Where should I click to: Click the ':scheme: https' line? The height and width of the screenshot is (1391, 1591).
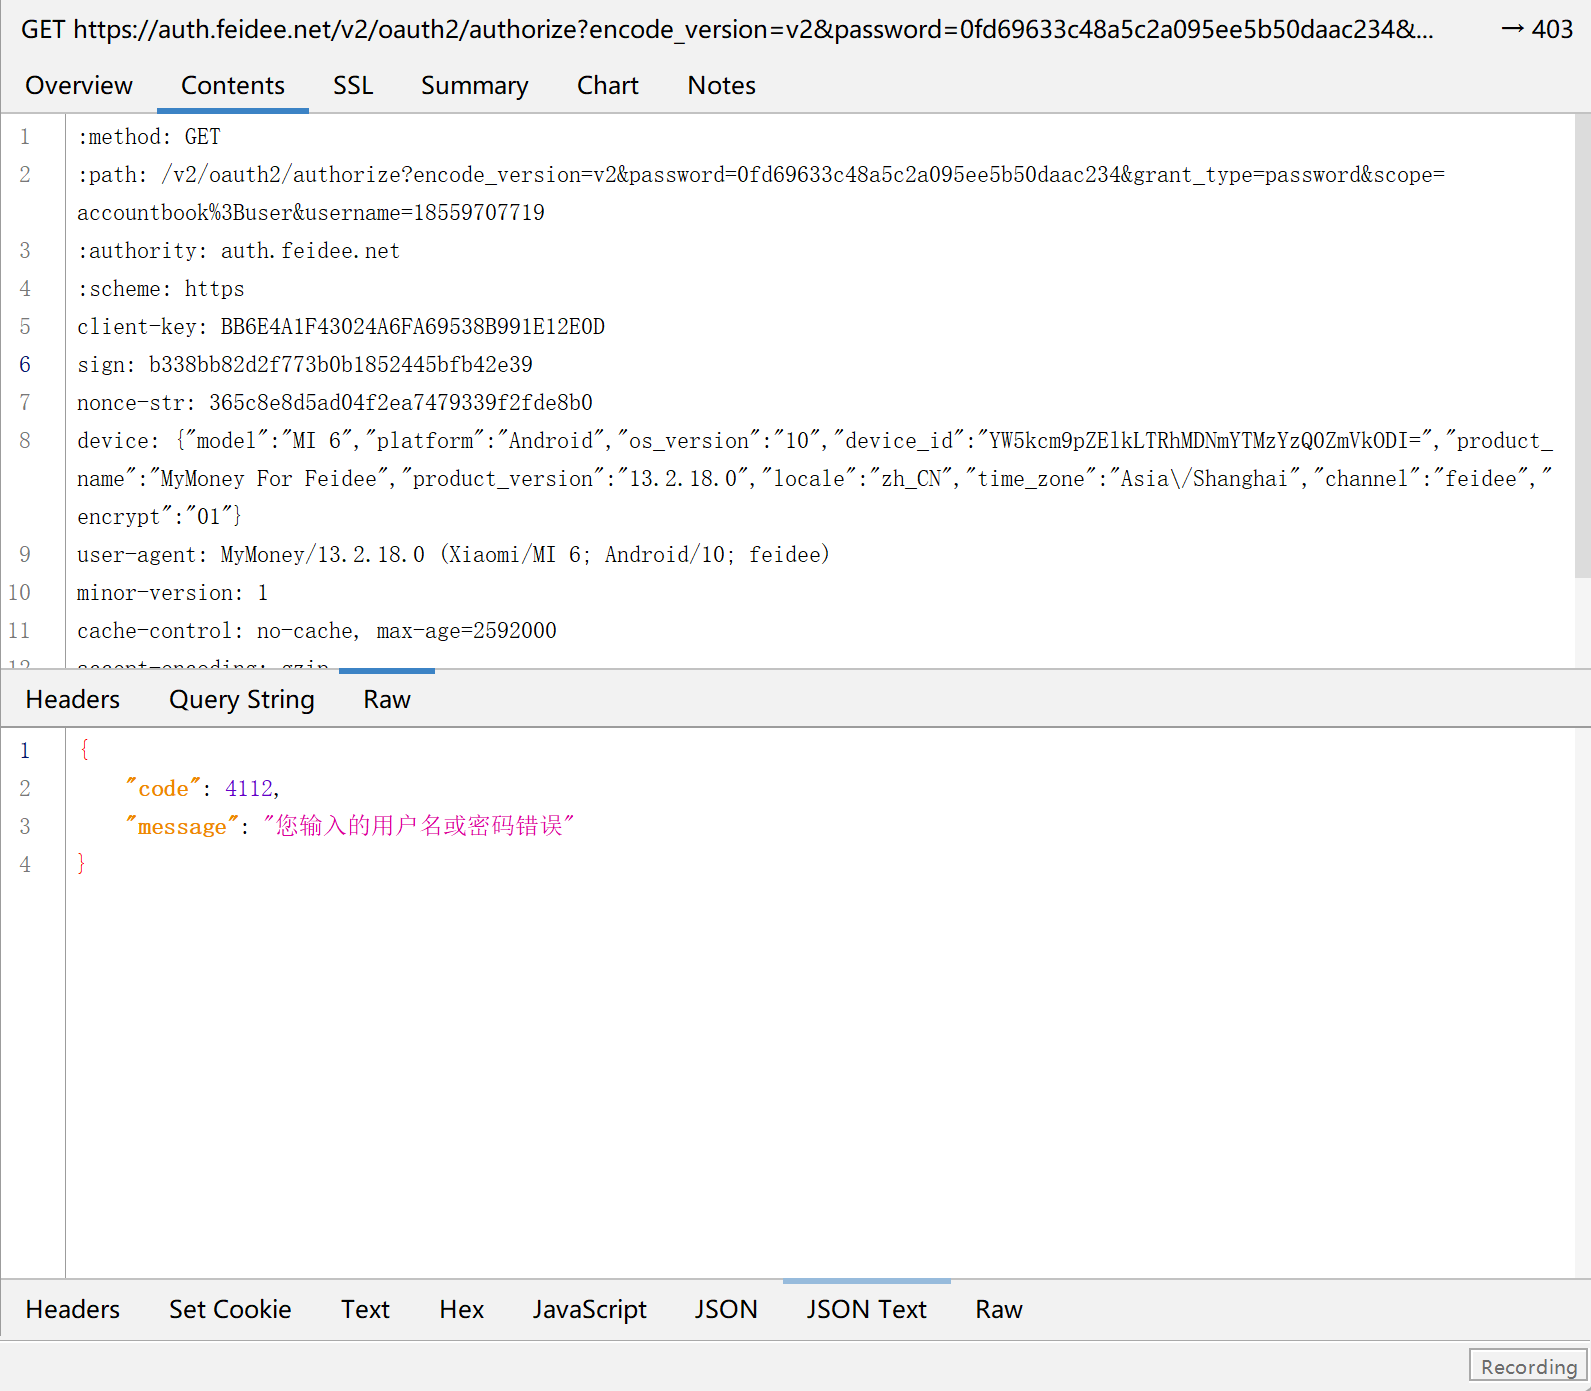pyautogui.click(x=161, y=289)
